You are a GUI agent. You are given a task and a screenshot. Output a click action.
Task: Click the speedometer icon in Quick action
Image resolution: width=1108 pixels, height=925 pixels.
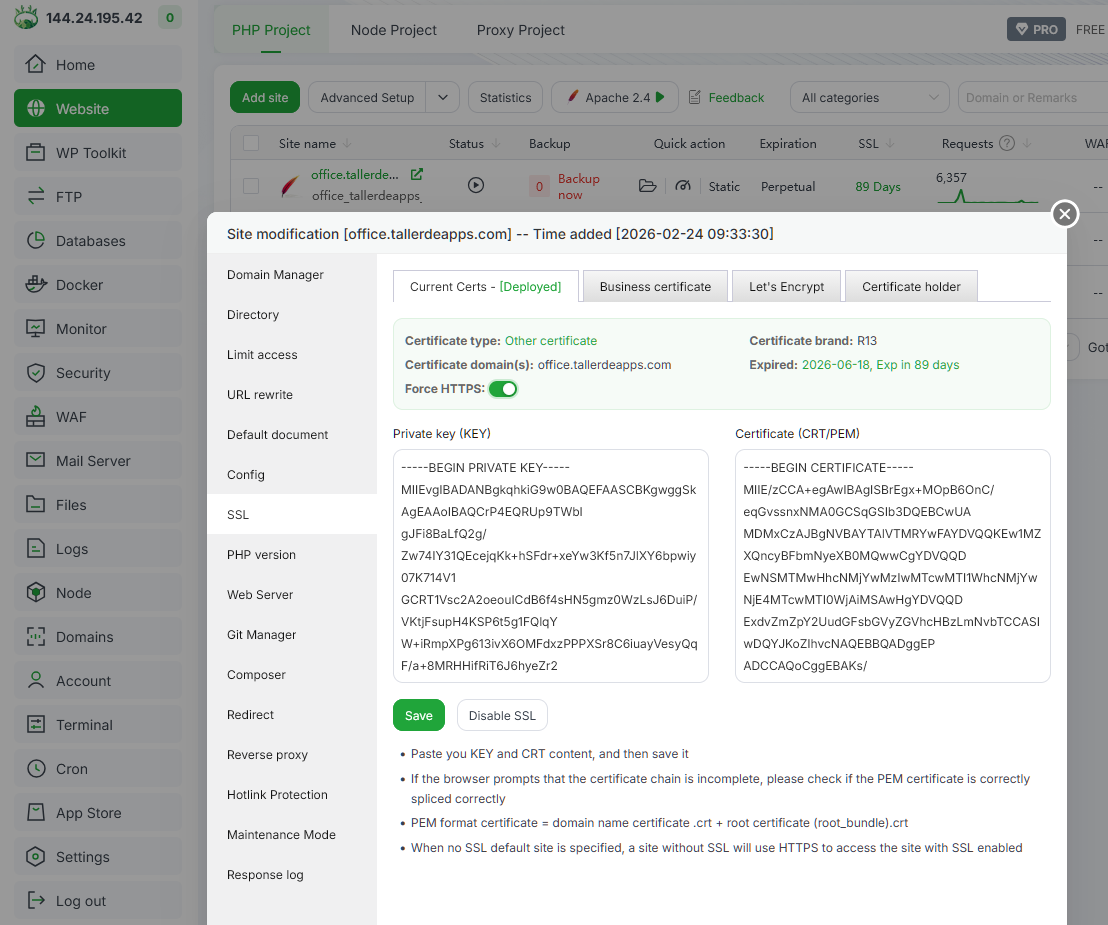tap(683, 186)
